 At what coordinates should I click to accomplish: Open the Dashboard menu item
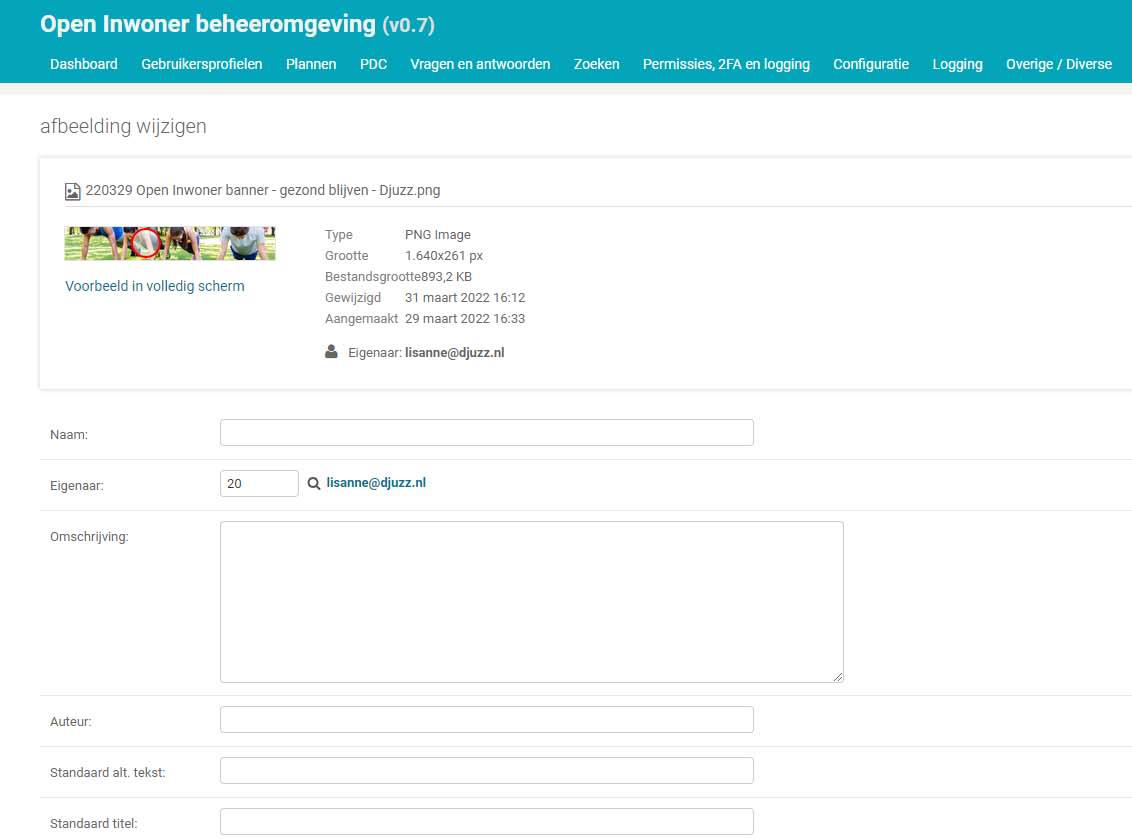pos(84,64)
